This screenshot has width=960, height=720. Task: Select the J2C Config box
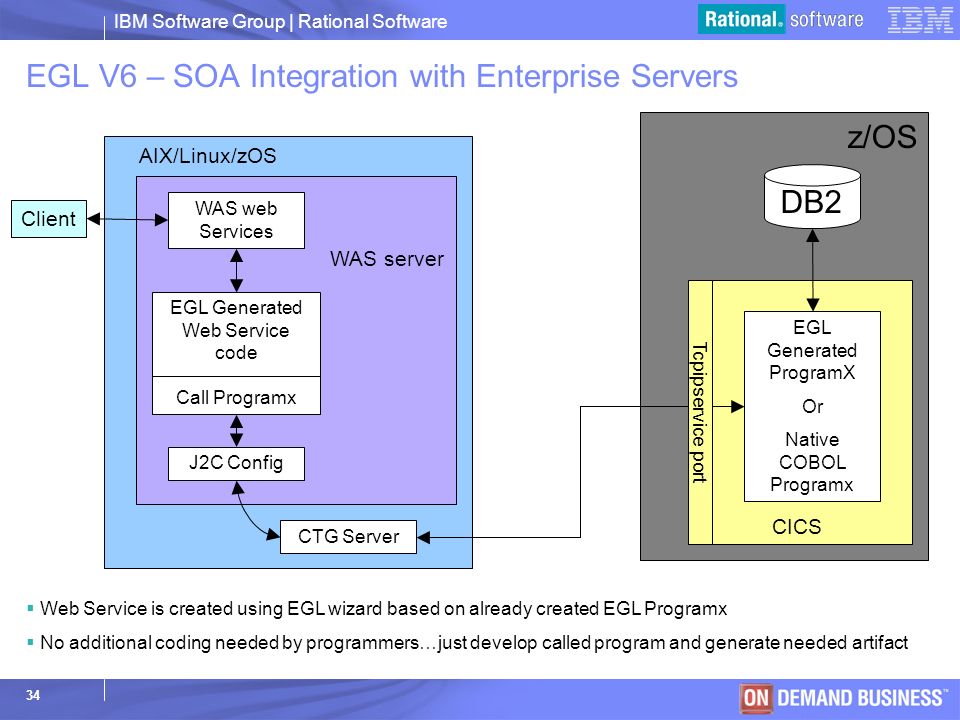point(236,463)
